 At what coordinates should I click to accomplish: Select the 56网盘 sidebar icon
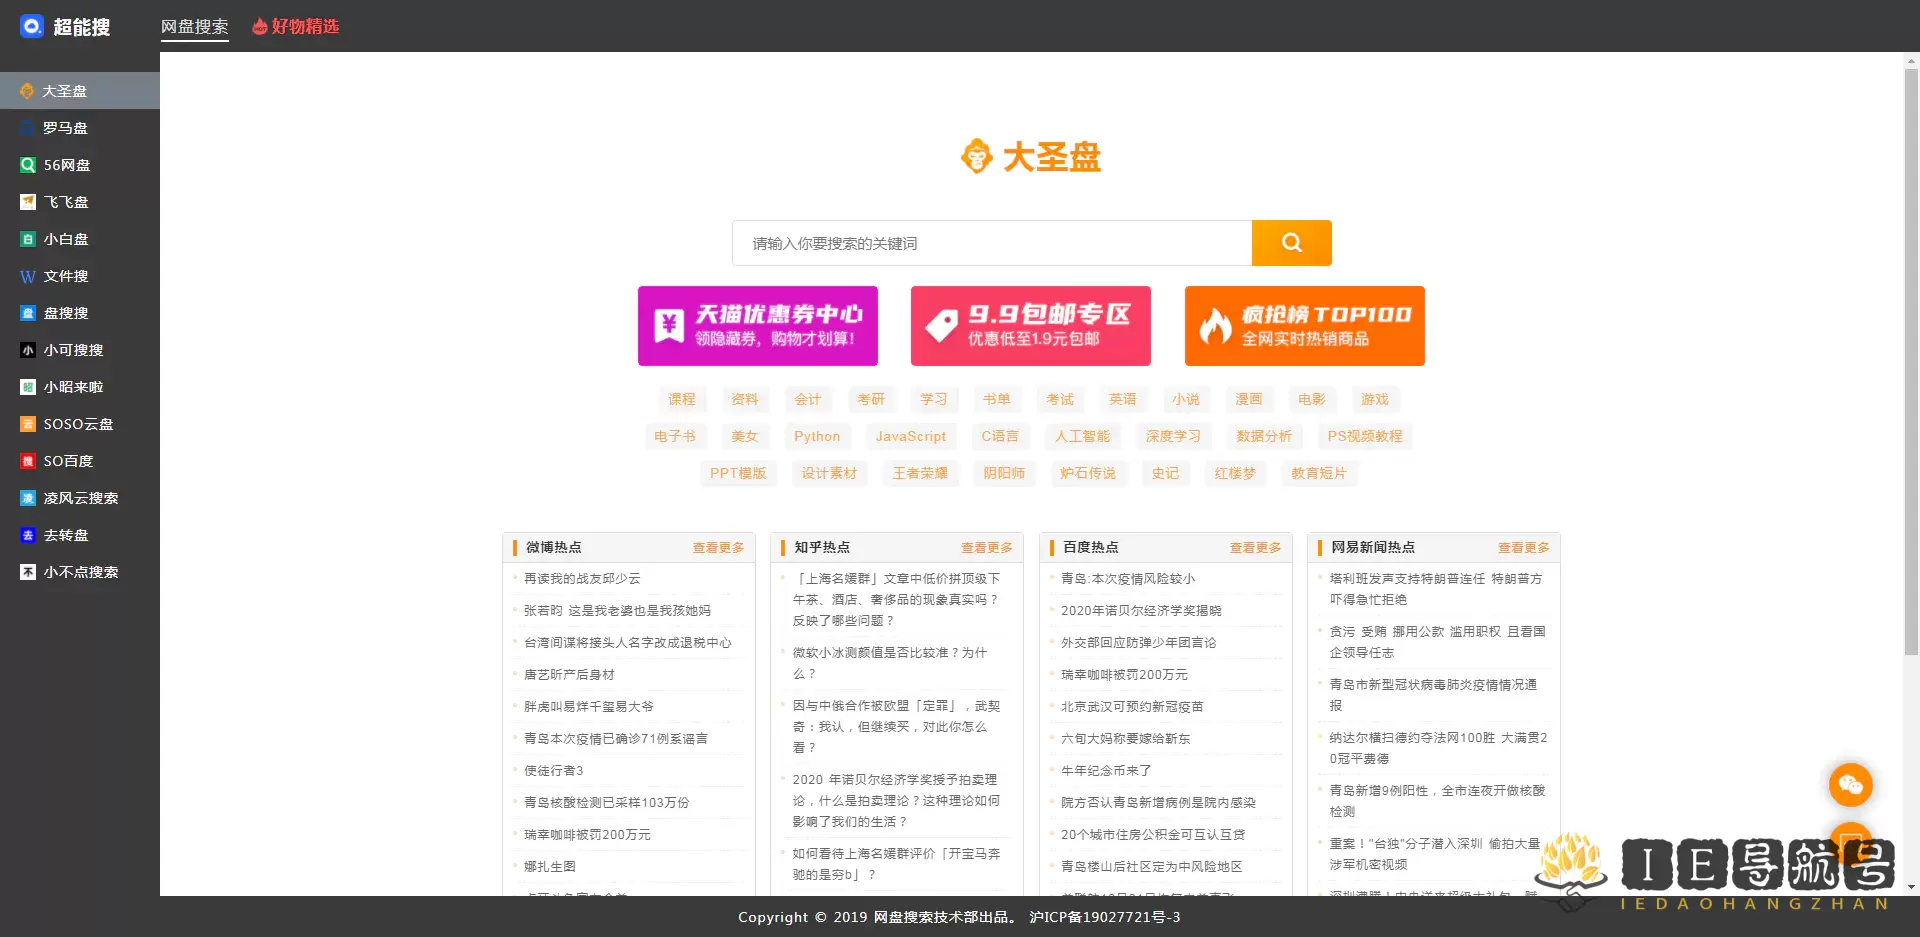tap(28, 165)
